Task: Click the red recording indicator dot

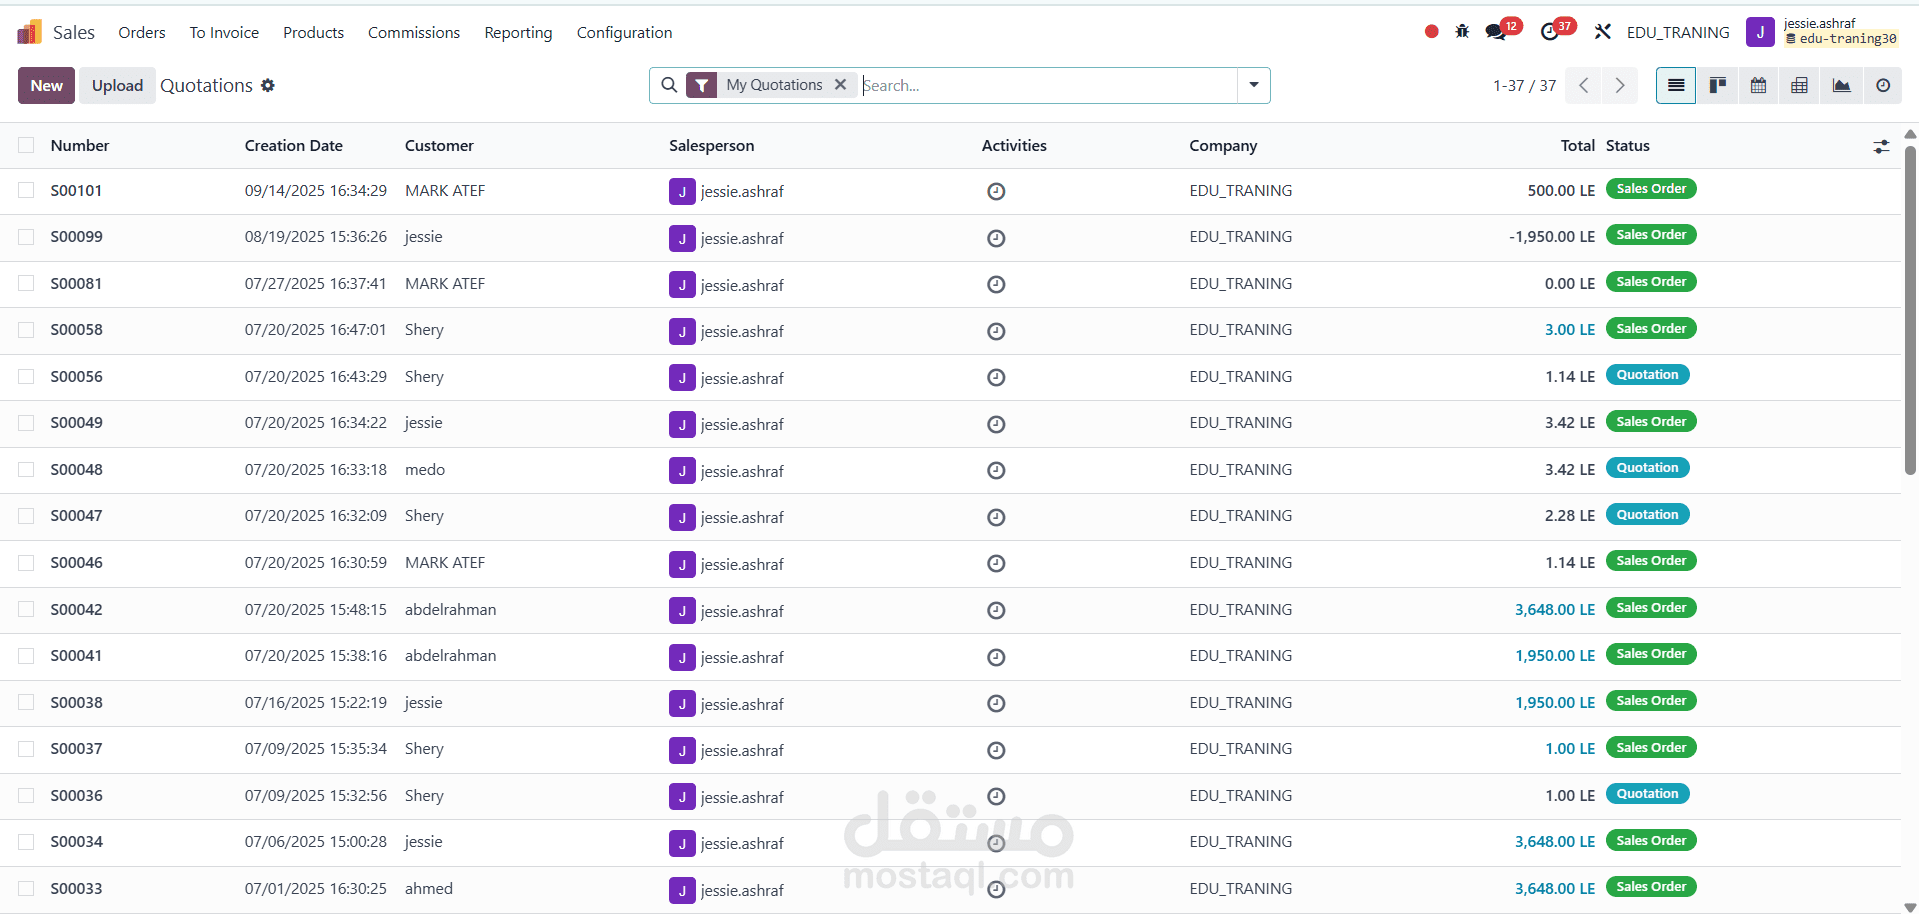Action: pyautogui.click(x=1431, y=32)
